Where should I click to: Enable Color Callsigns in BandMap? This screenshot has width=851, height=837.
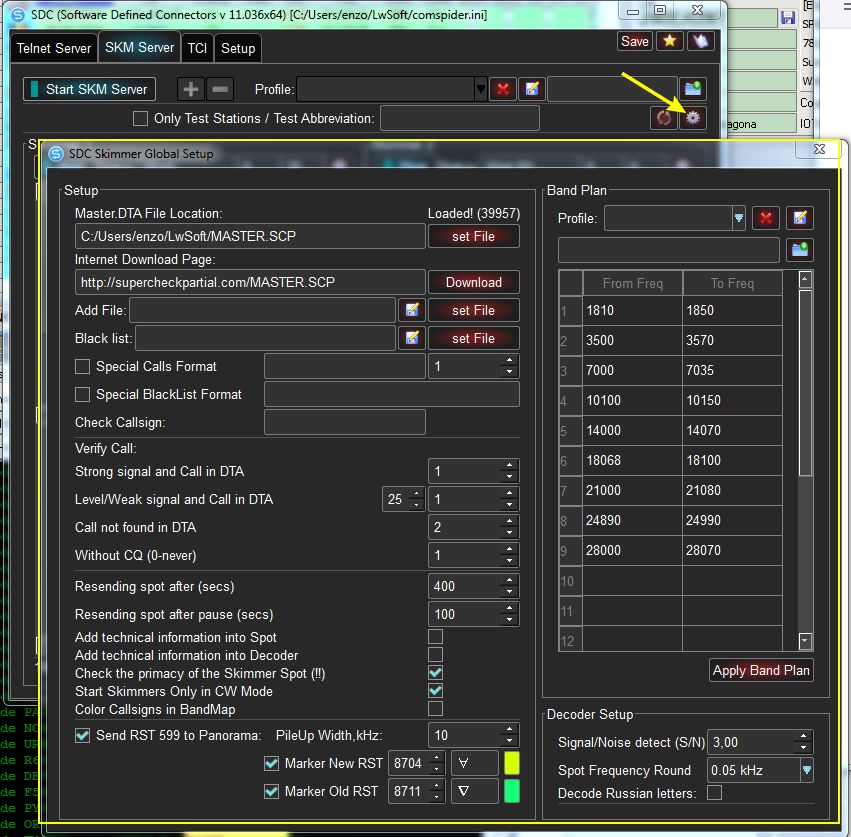click(435, 708)
